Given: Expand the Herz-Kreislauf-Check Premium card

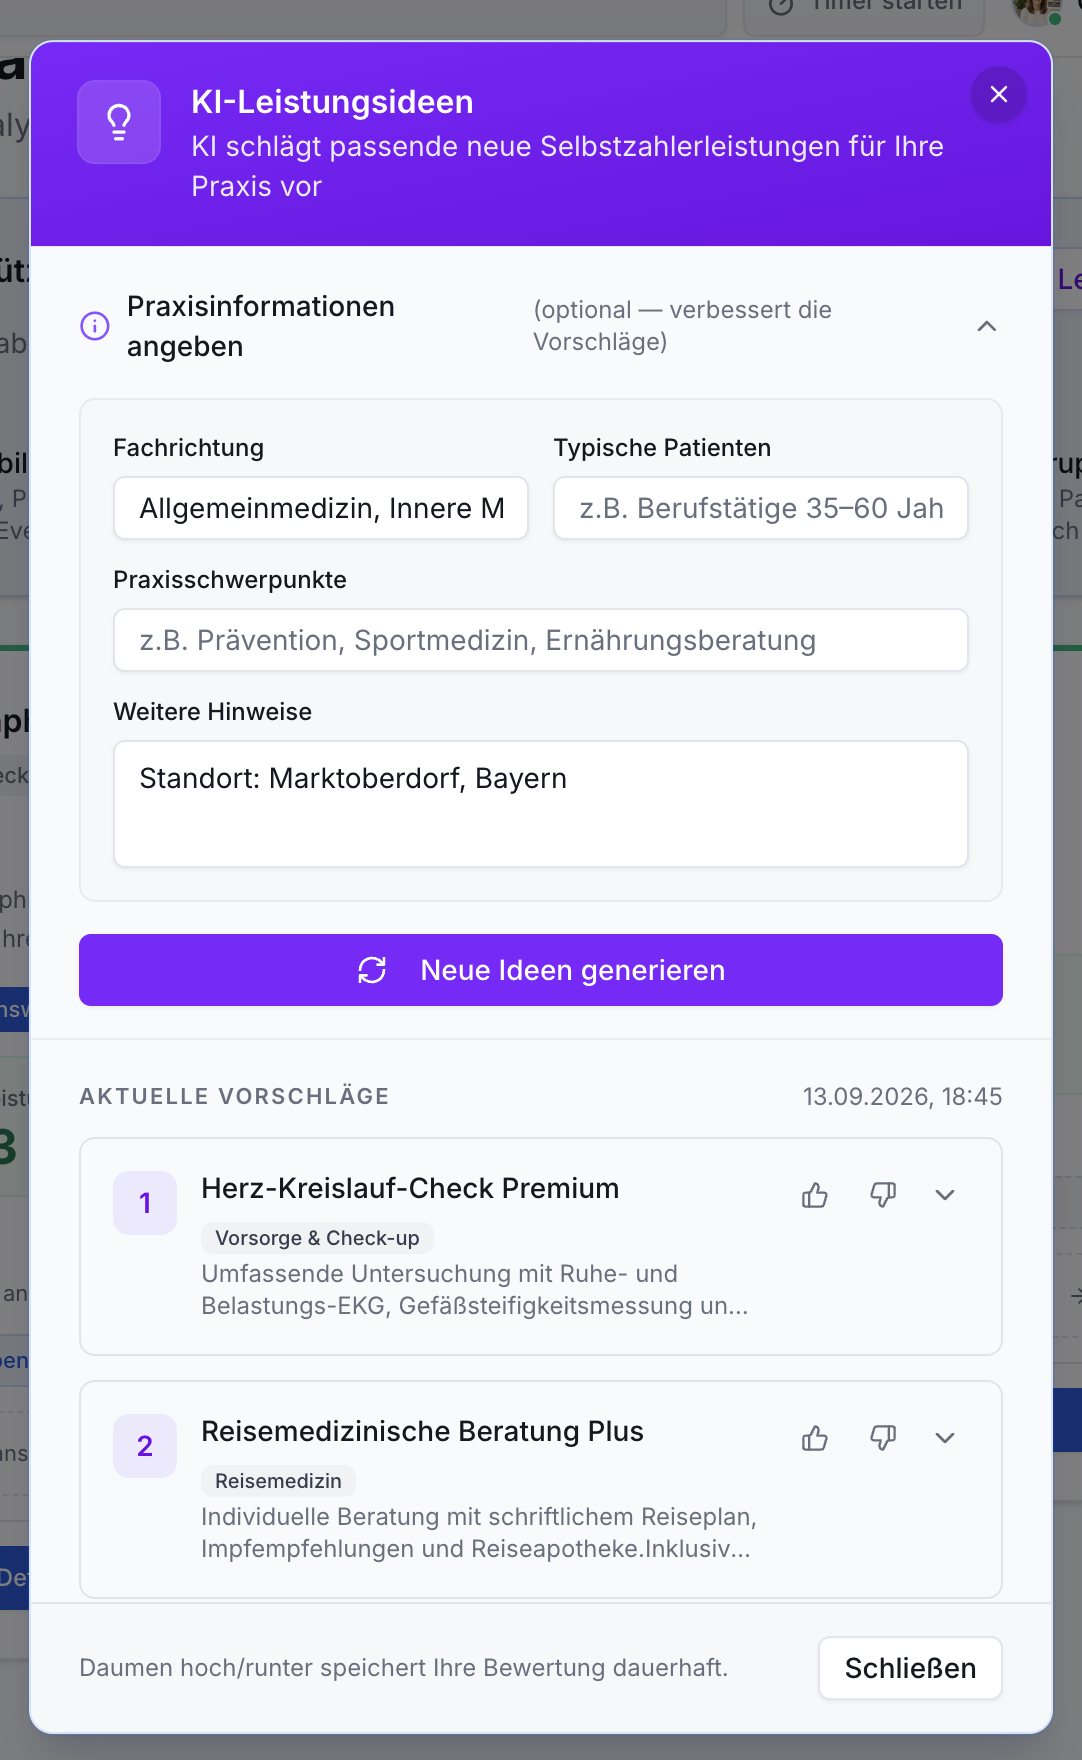Looking at the screenshot, I should coord(945,1195).
